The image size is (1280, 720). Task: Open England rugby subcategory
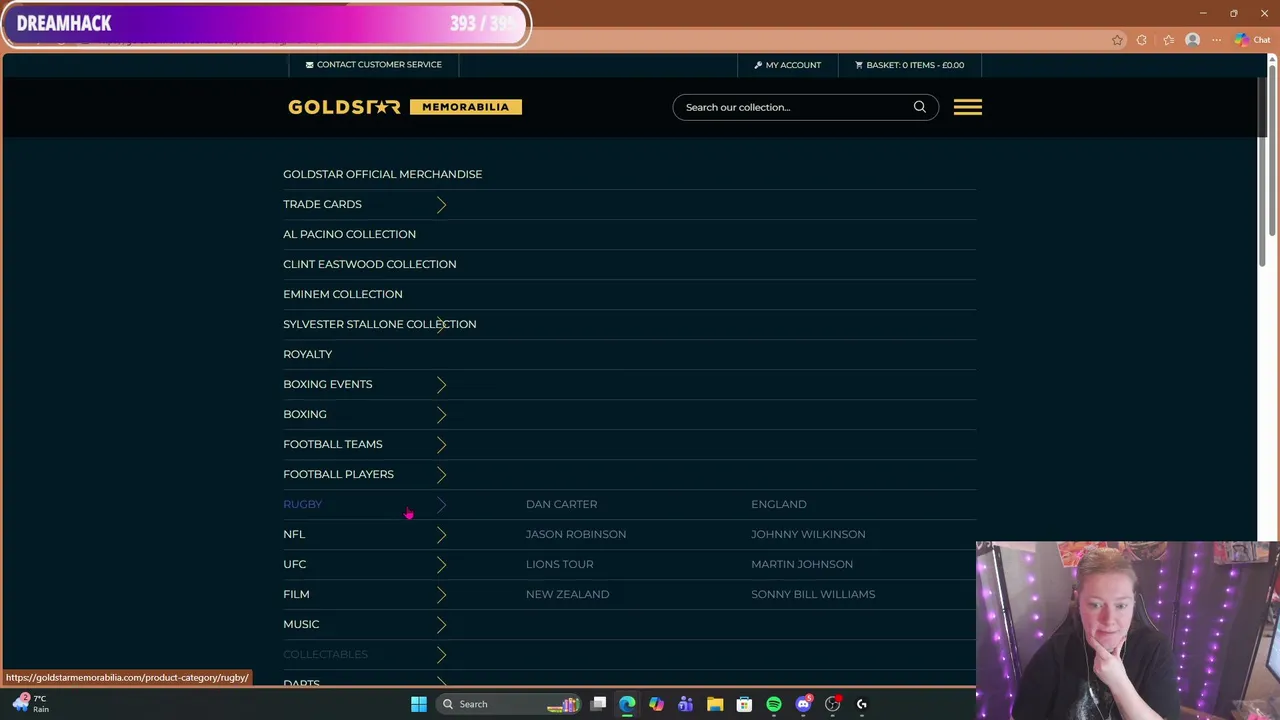point(778,504)
